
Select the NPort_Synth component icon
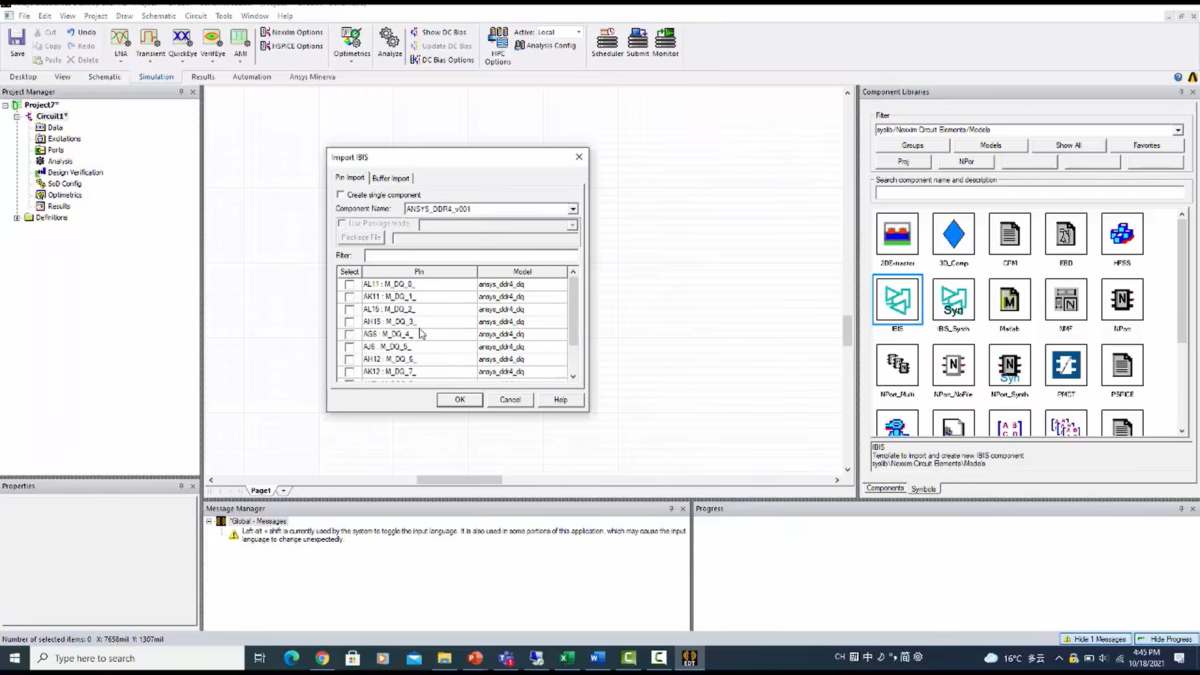[1009, 365]
